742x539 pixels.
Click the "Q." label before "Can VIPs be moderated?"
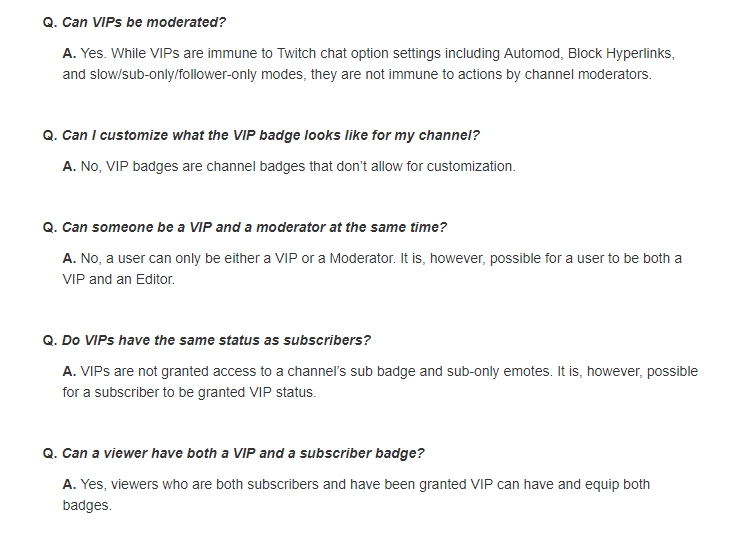coord(50,22)
